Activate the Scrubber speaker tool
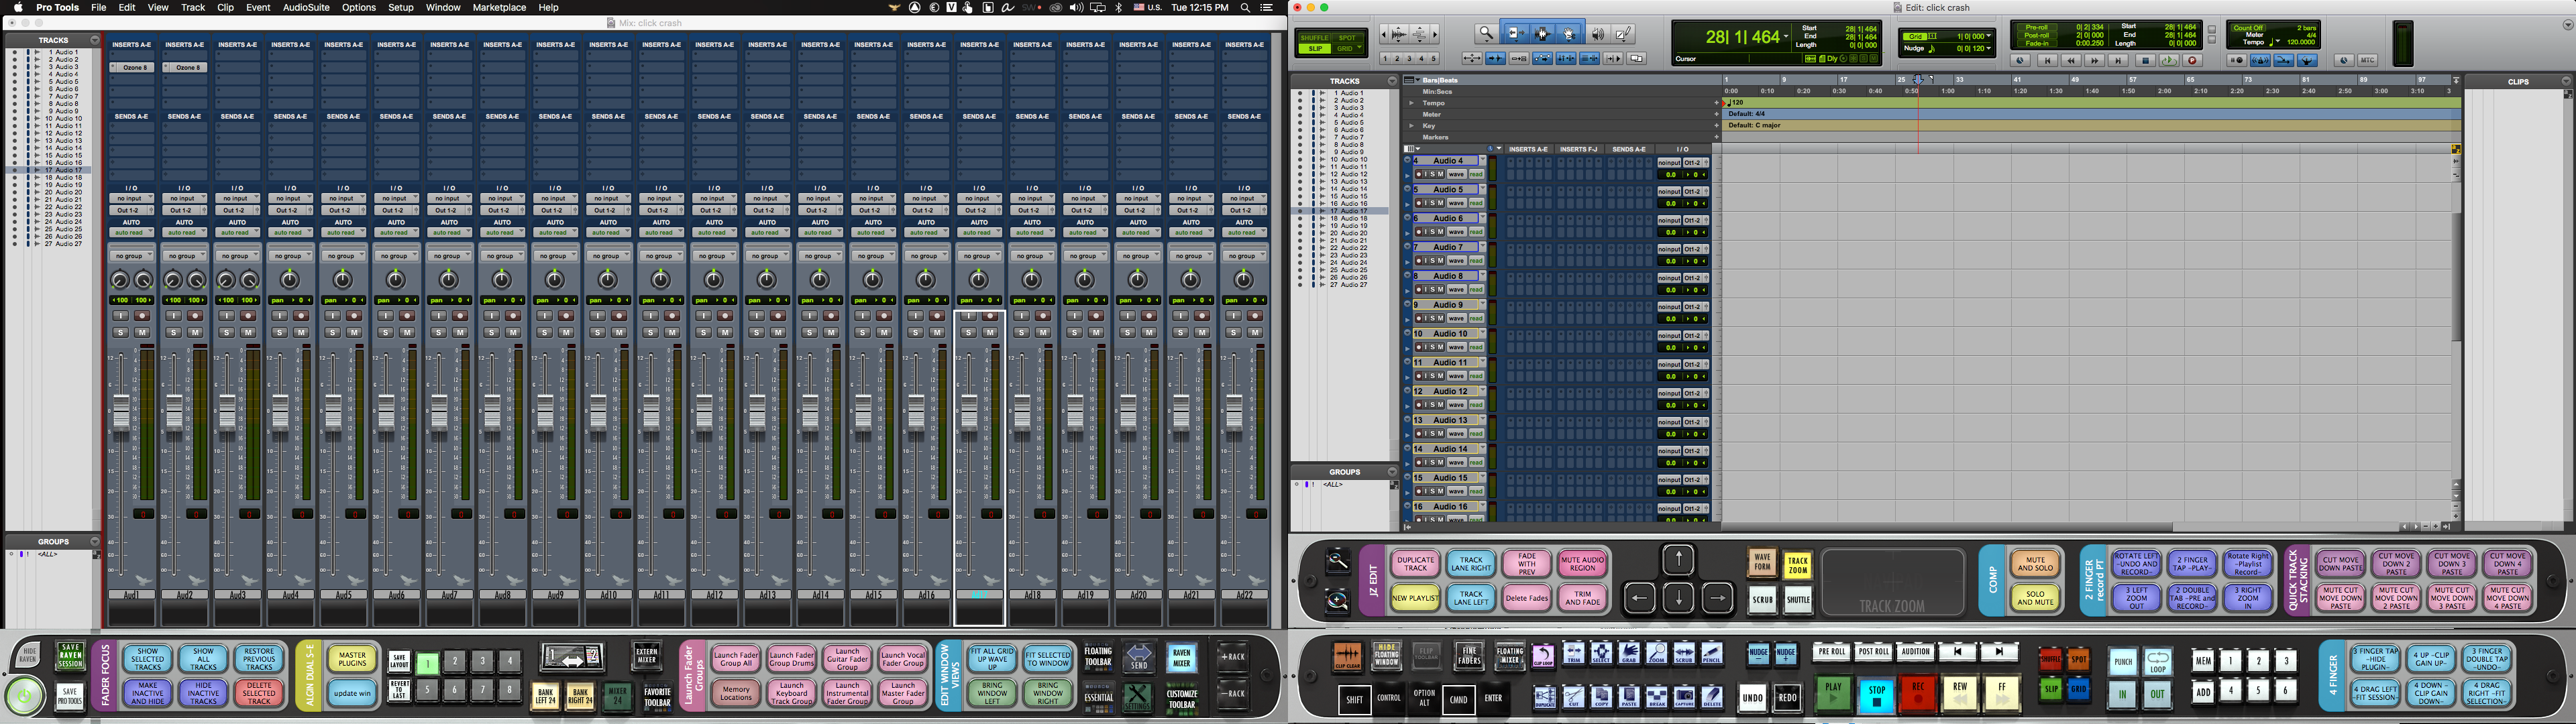This screenshot has height=724, width=2576. (1598, 34)
